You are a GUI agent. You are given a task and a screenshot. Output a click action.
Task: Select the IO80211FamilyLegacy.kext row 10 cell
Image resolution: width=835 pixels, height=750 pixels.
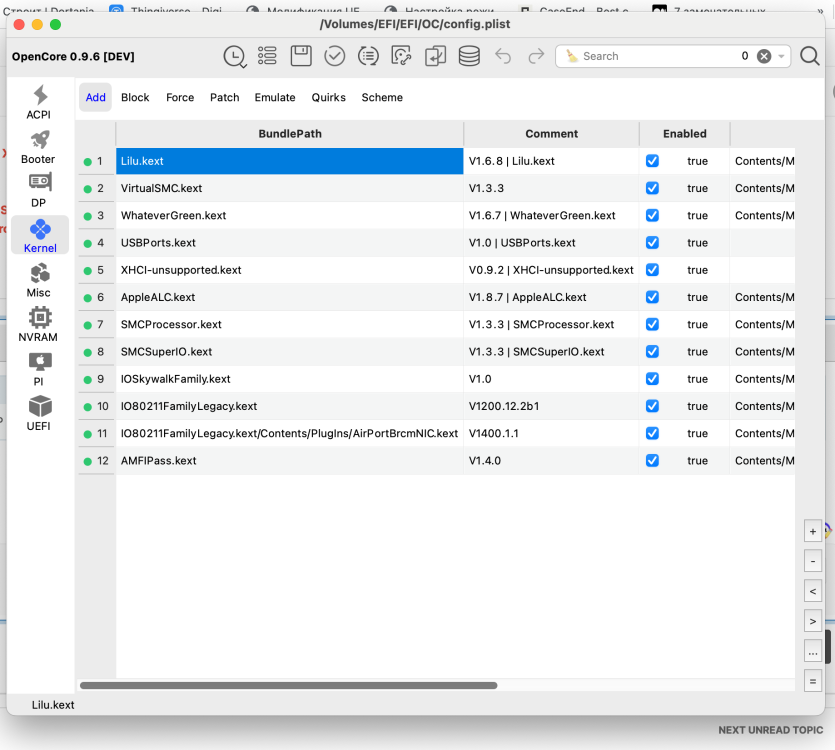(290, 406)
